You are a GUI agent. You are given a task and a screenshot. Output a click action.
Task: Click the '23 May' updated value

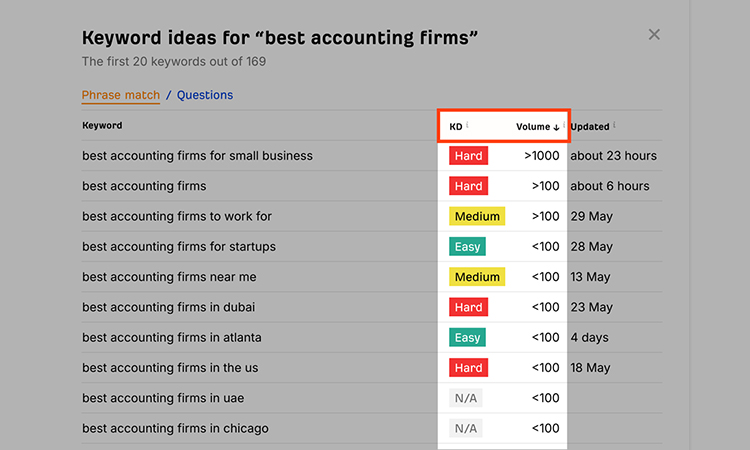591,307
